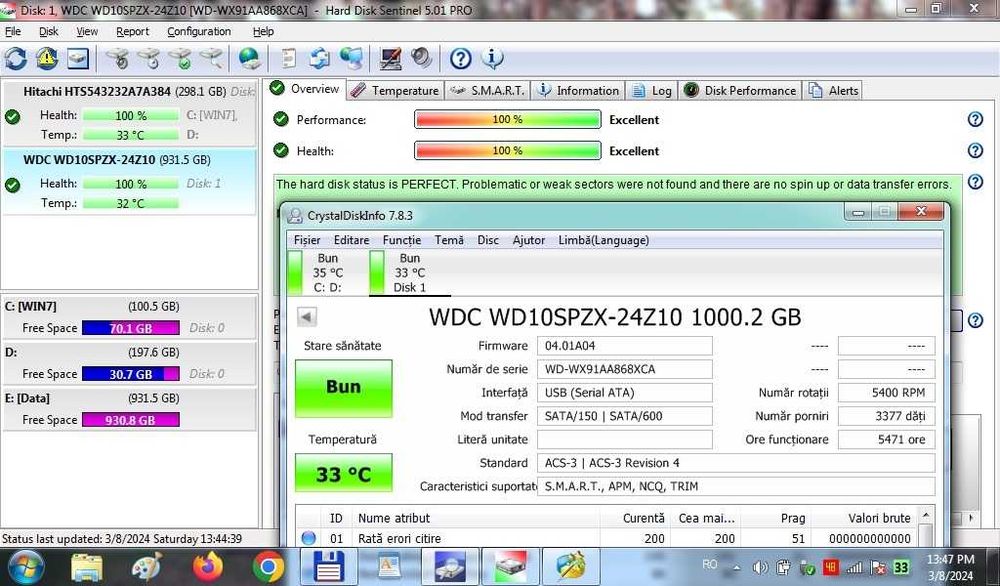Image resolution: width=1000 pixels, height=586 pixels.
Task: Click the status last updated text
Action: (122, 539)
